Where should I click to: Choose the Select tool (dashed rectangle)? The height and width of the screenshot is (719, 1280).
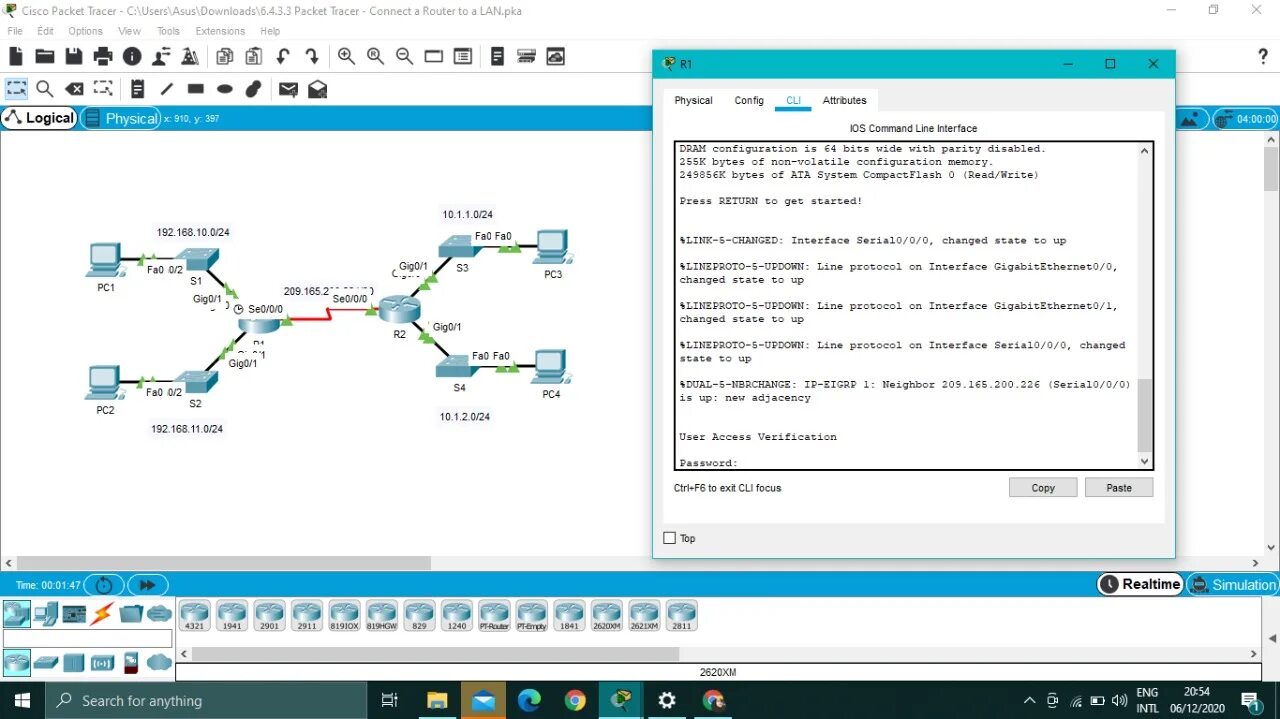16,89
